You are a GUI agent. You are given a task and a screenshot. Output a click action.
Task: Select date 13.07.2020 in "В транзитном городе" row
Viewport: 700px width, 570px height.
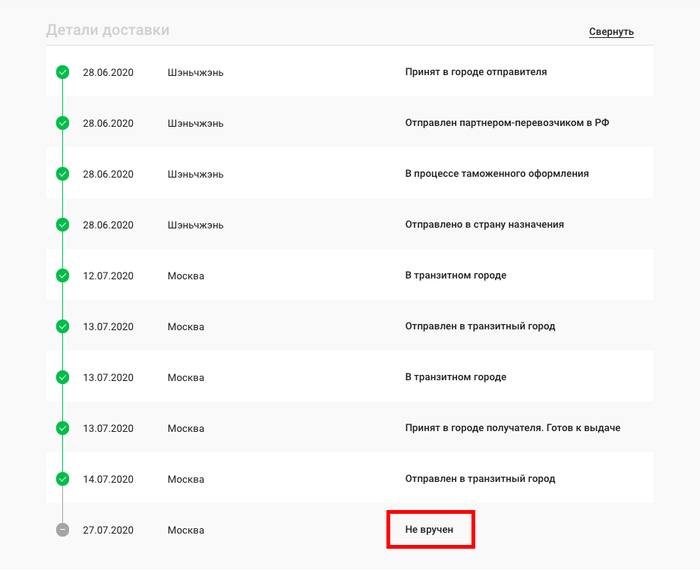pyautogui.click(x=108, y=378)
